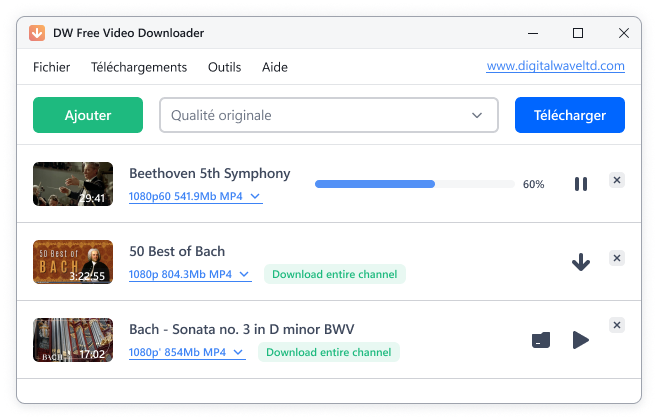Pause the Beethoven 5th Symphony download
Screen dimensions: 658x420
tap(580, 184)
